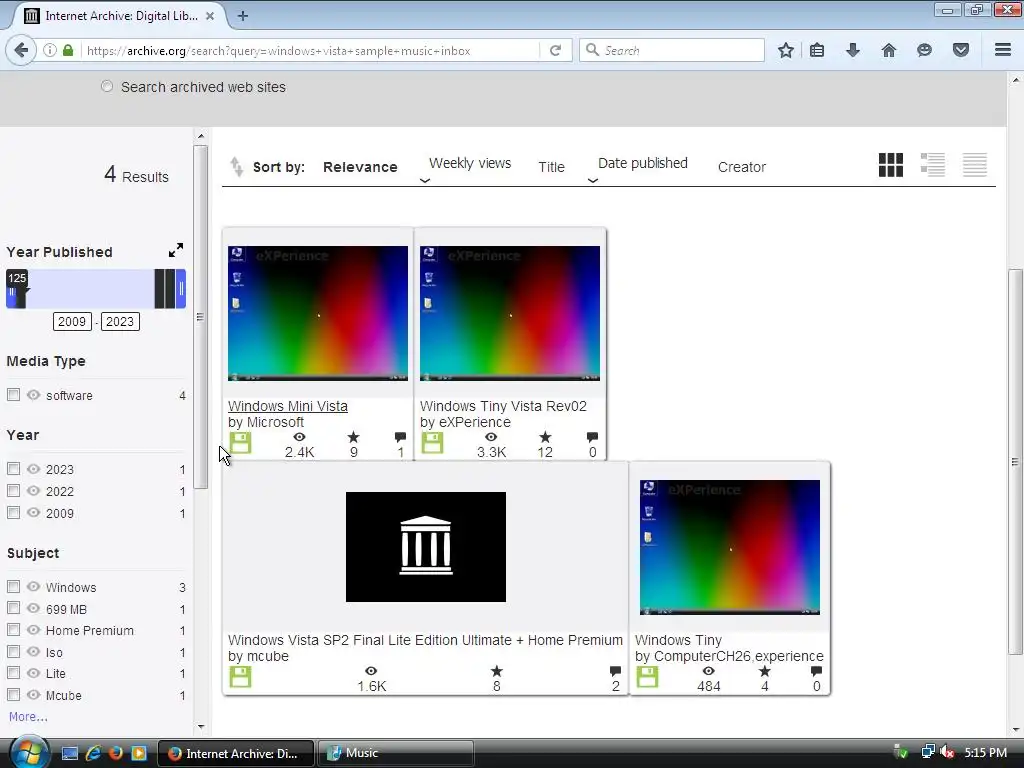Select Search archived web sites radio

107,86
